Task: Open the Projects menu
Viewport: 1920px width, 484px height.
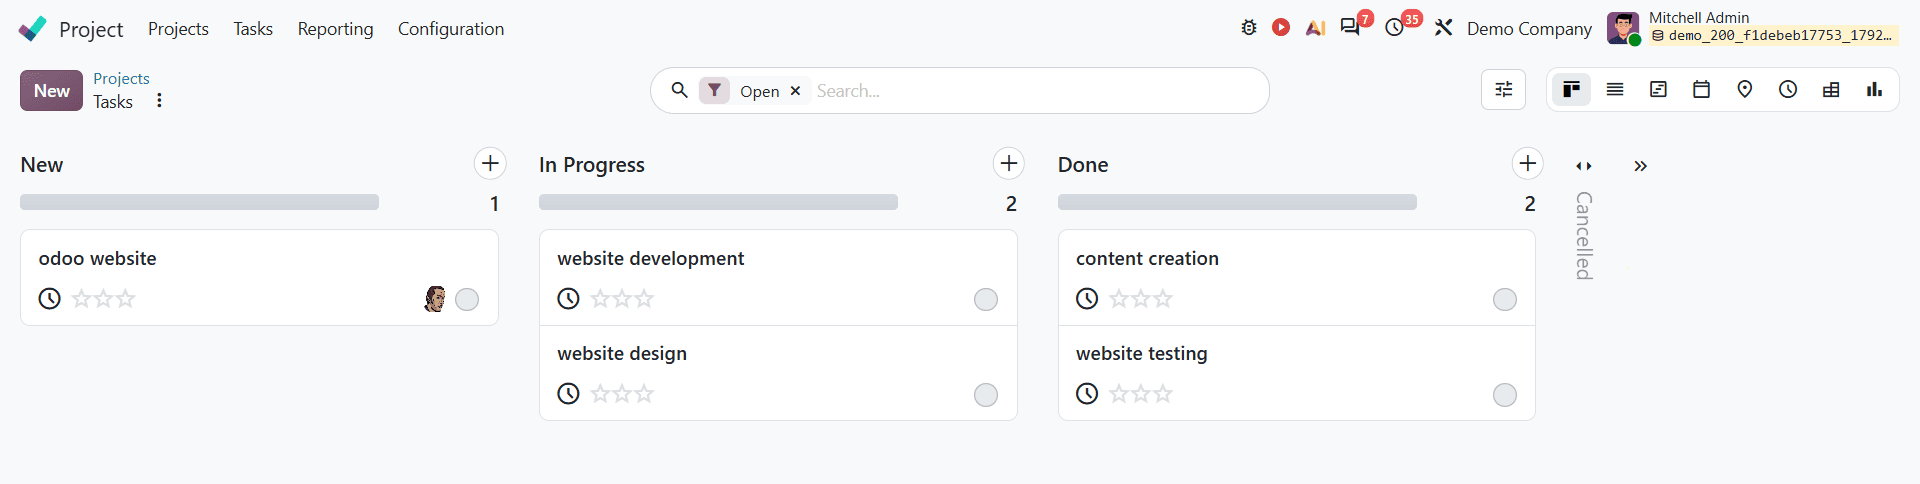Action: (178, 29)
